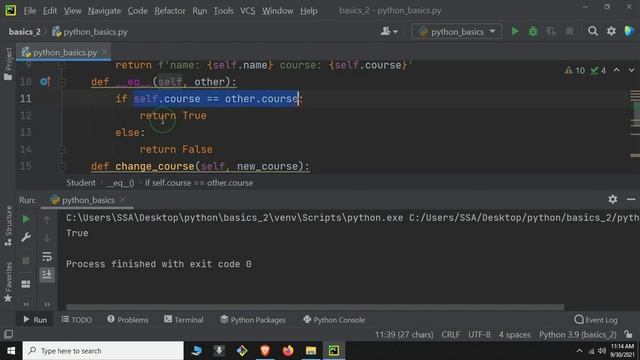This screenshot has height=360, width=640.
Task: Click the colorful JetBrains toolbox icon
Action: click(629, 31)
